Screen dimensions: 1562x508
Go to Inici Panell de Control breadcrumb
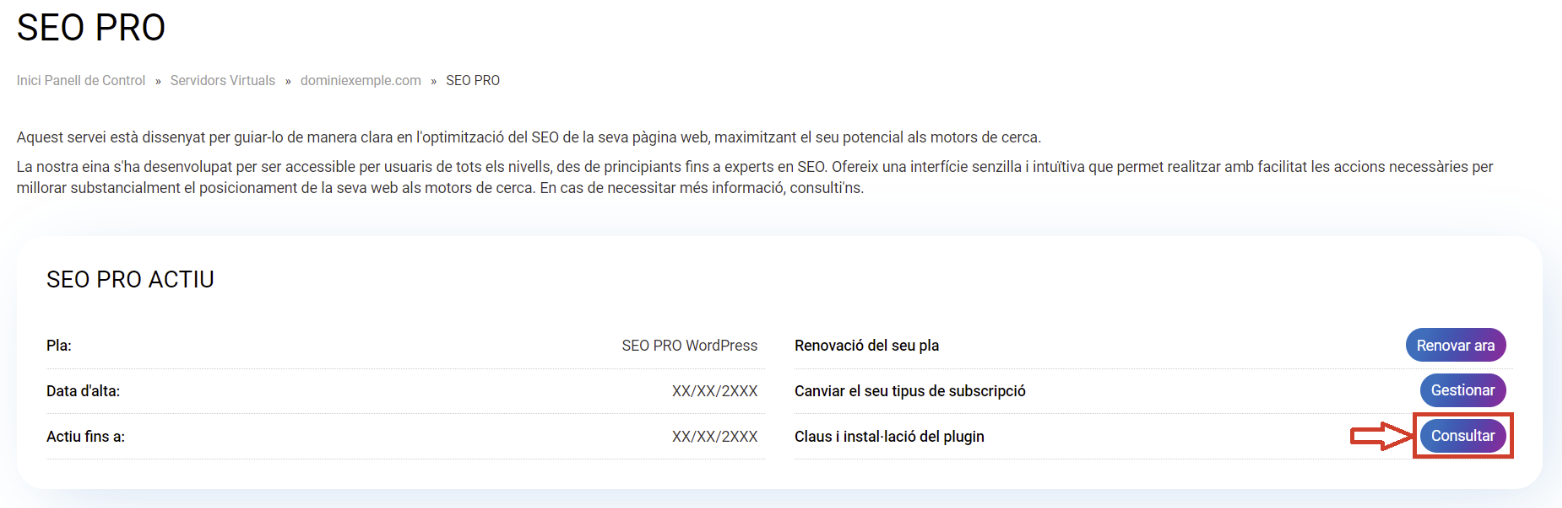(x=81, y=80)
